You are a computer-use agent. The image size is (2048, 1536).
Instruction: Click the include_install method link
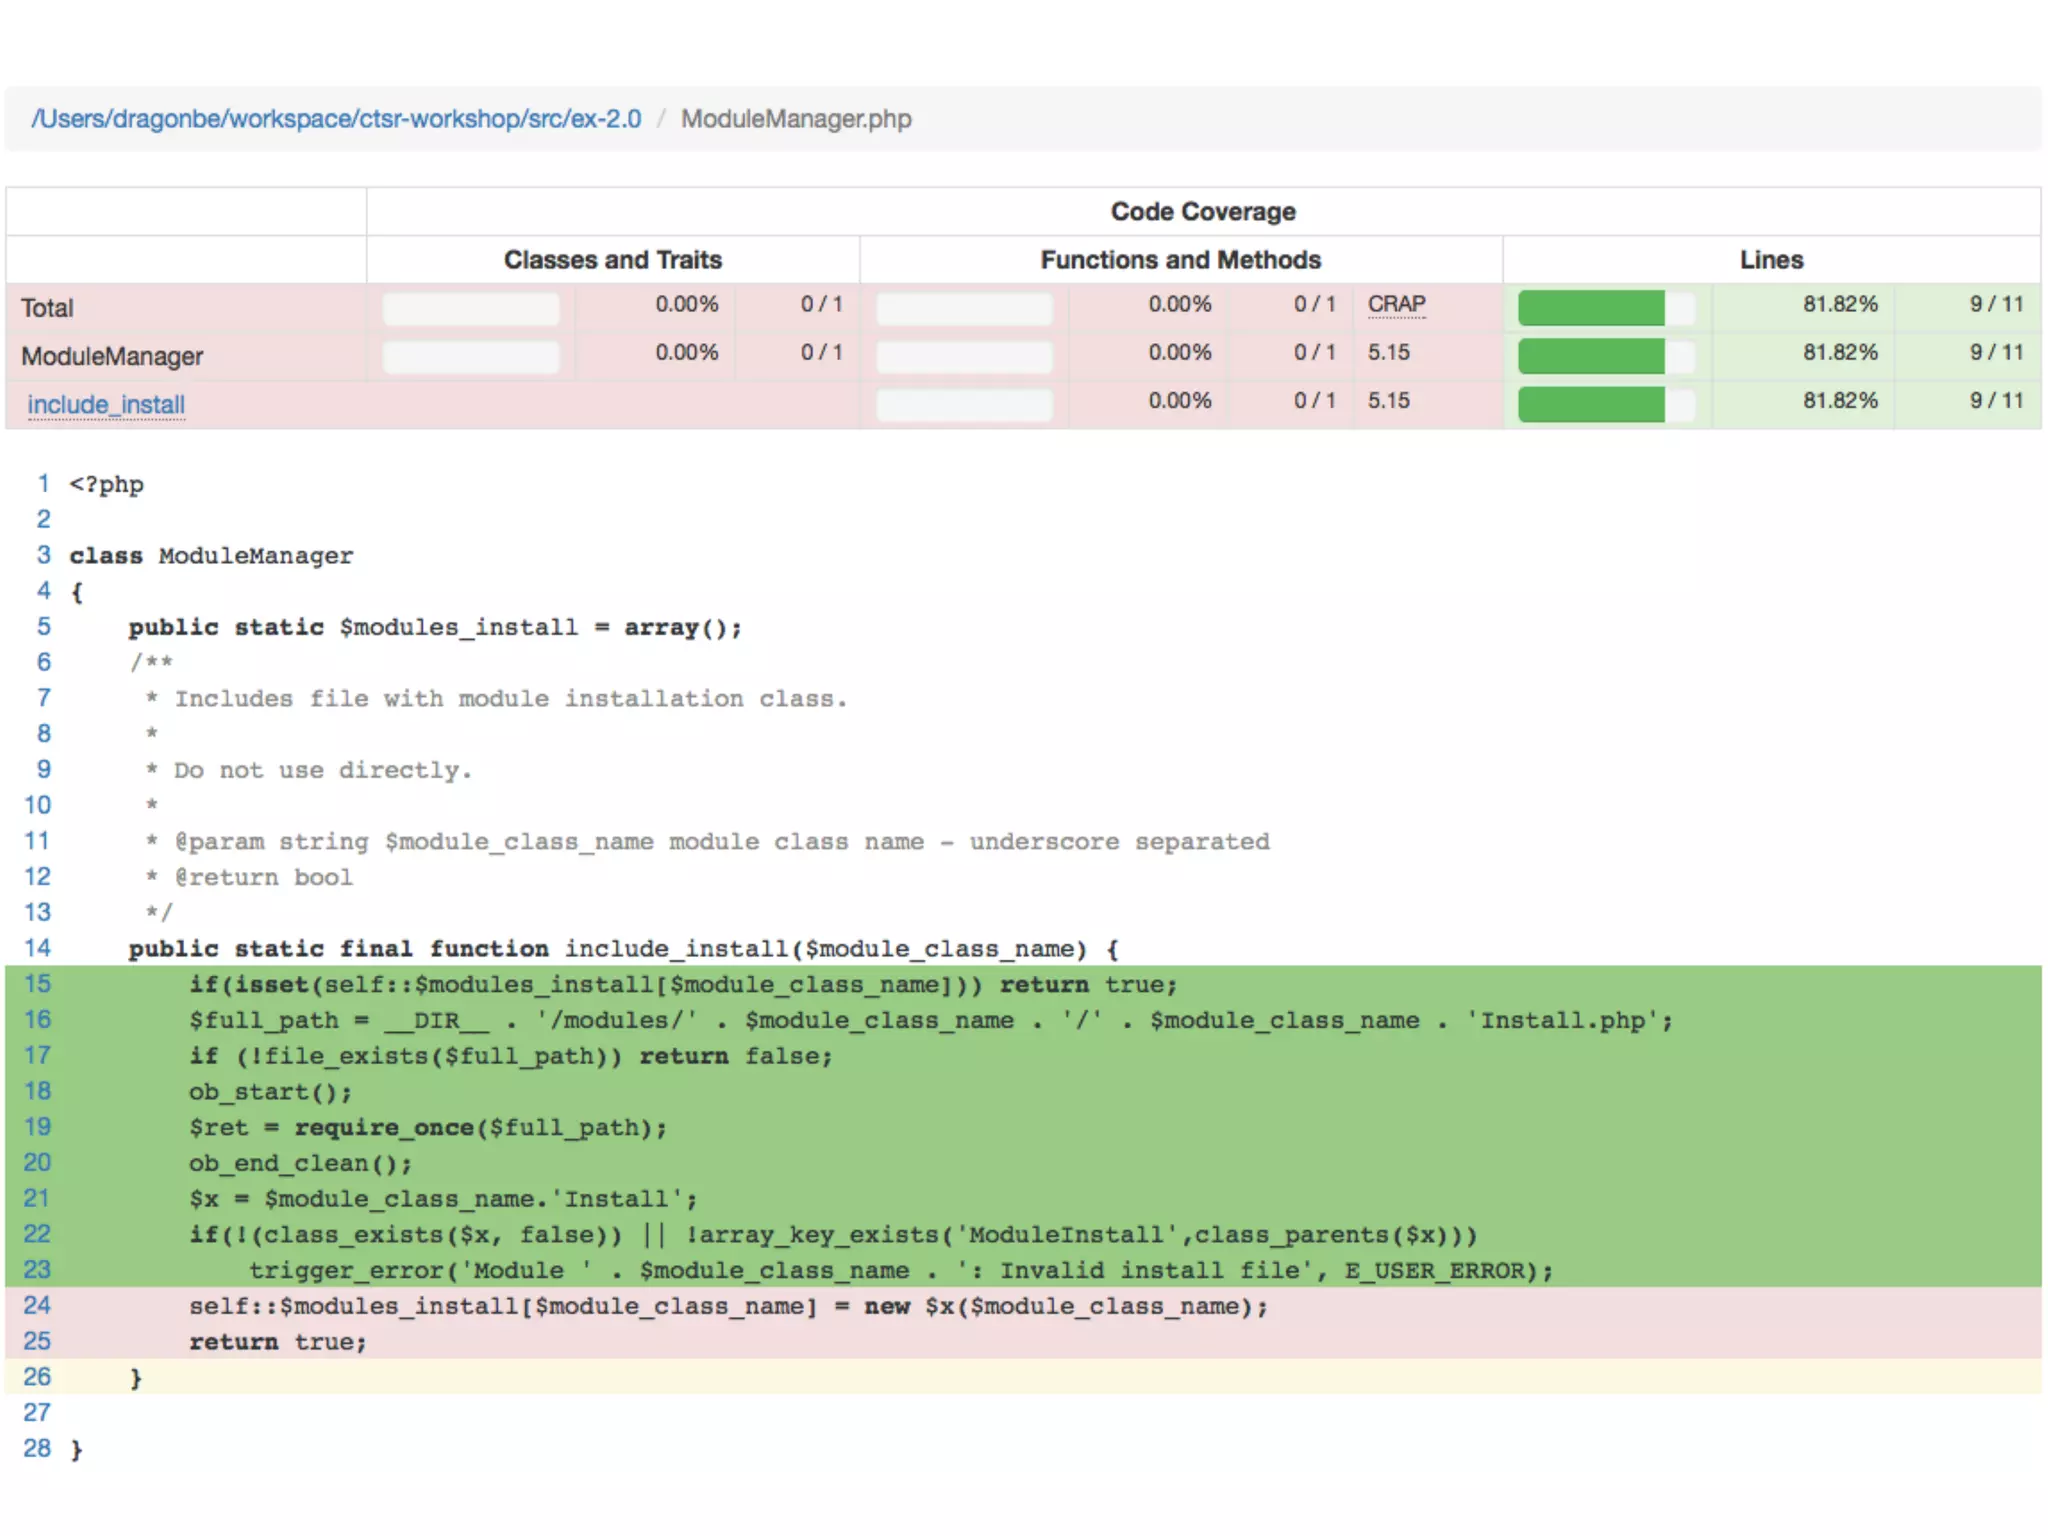pos(106,404)
